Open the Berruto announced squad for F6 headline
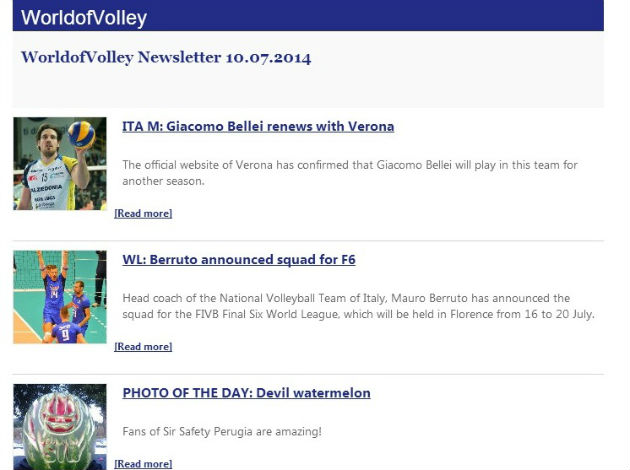This screenshot has width=630, height=470. [238, 260]
